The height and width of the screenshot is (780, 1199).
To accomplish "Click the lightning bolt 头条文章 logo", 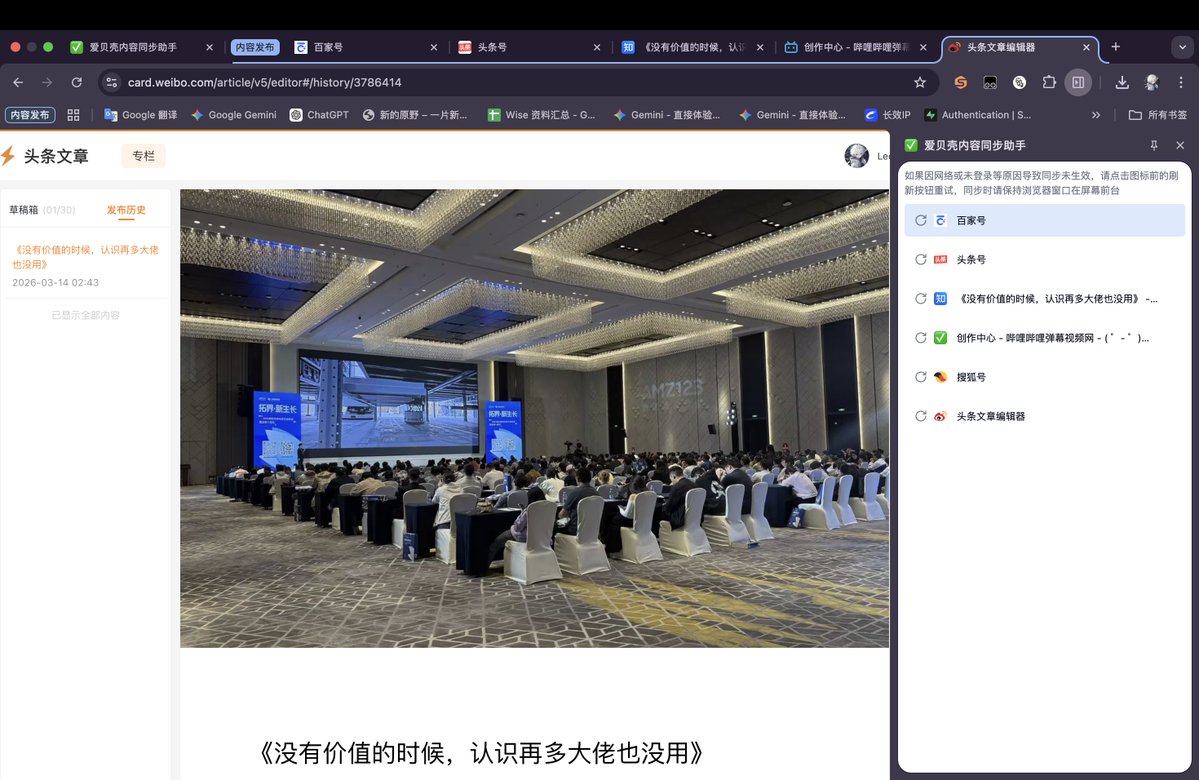I will point(14,155).
